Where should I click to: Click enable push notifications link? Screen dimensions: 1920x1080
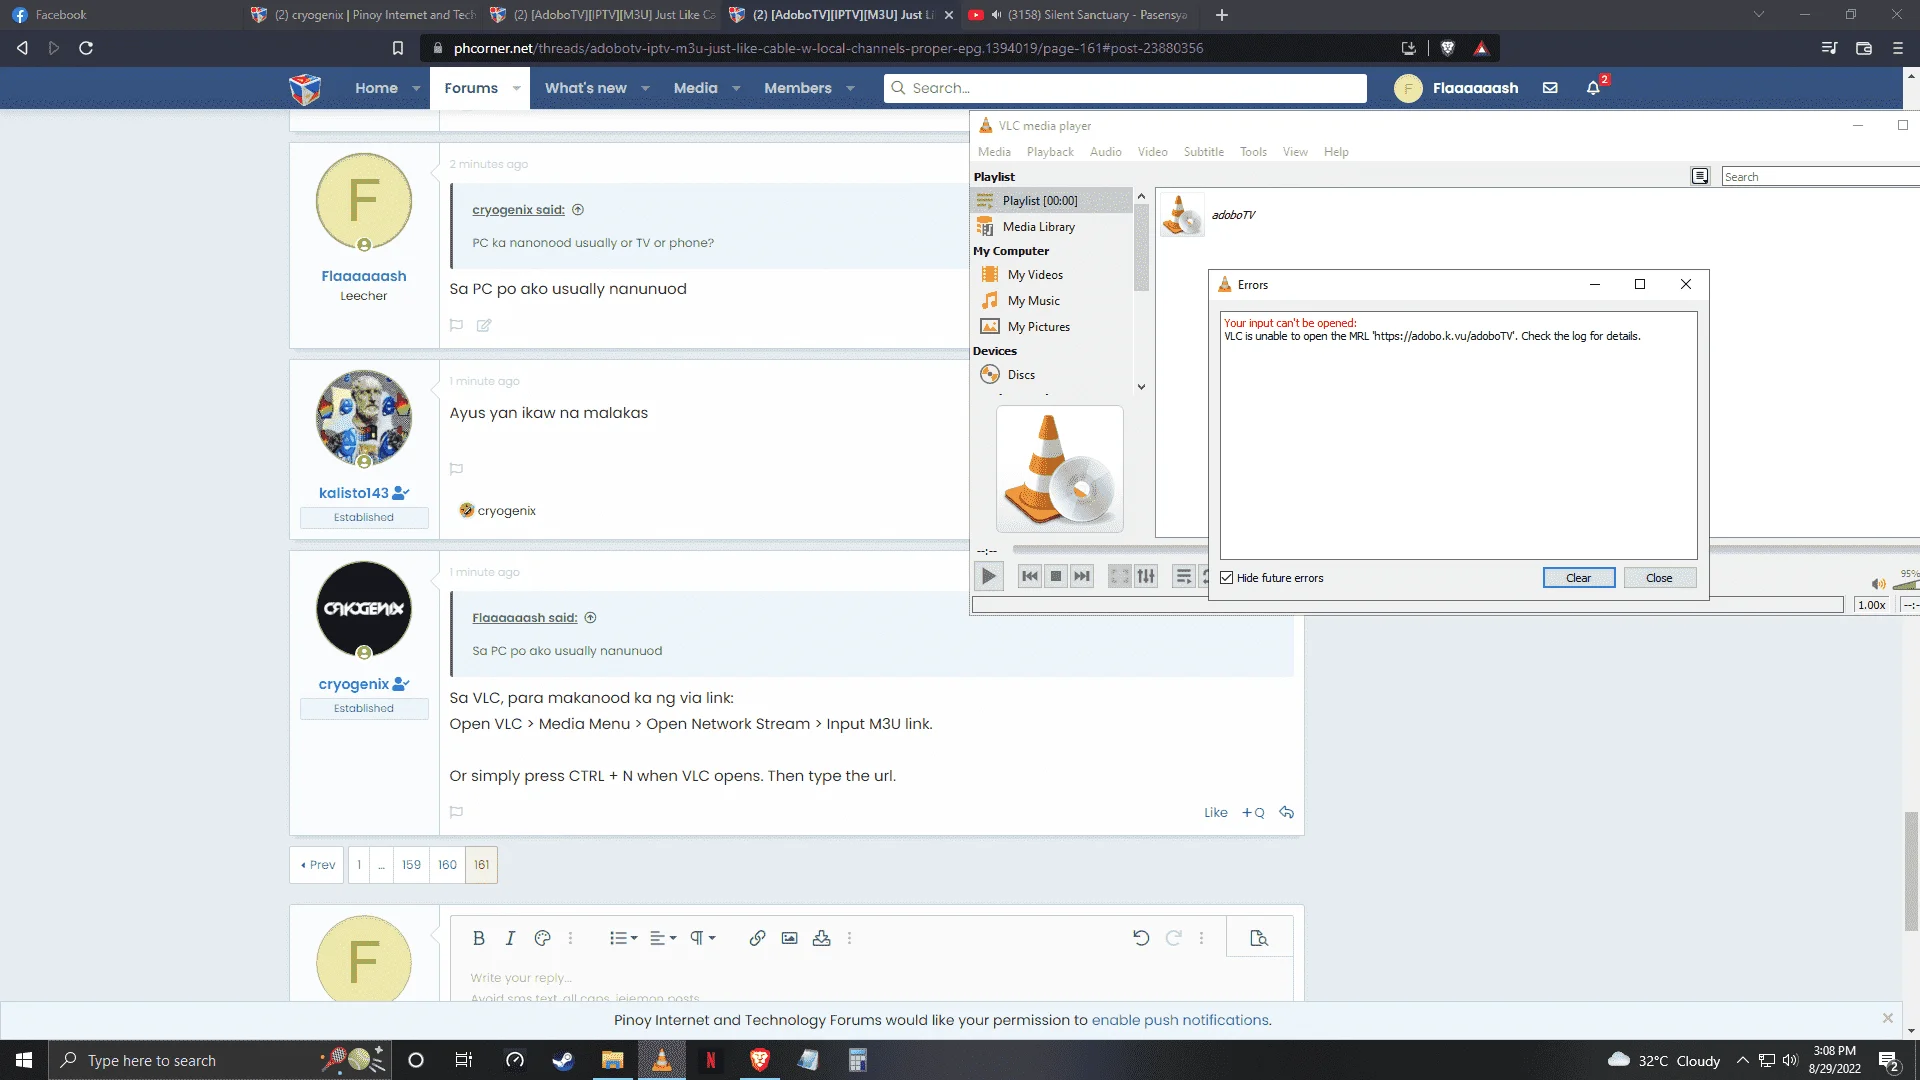1180,1020
